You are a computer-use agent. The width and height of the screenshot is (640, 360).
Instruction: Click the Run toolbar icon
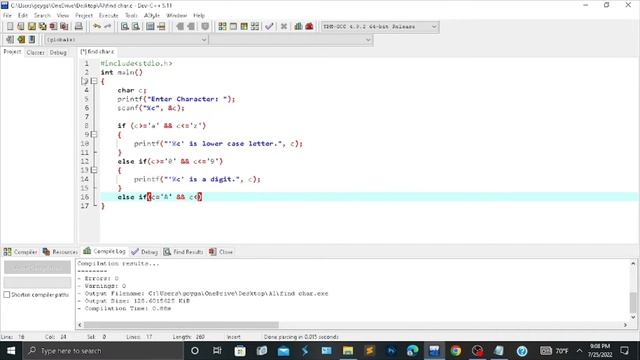[x=233, y=27]
